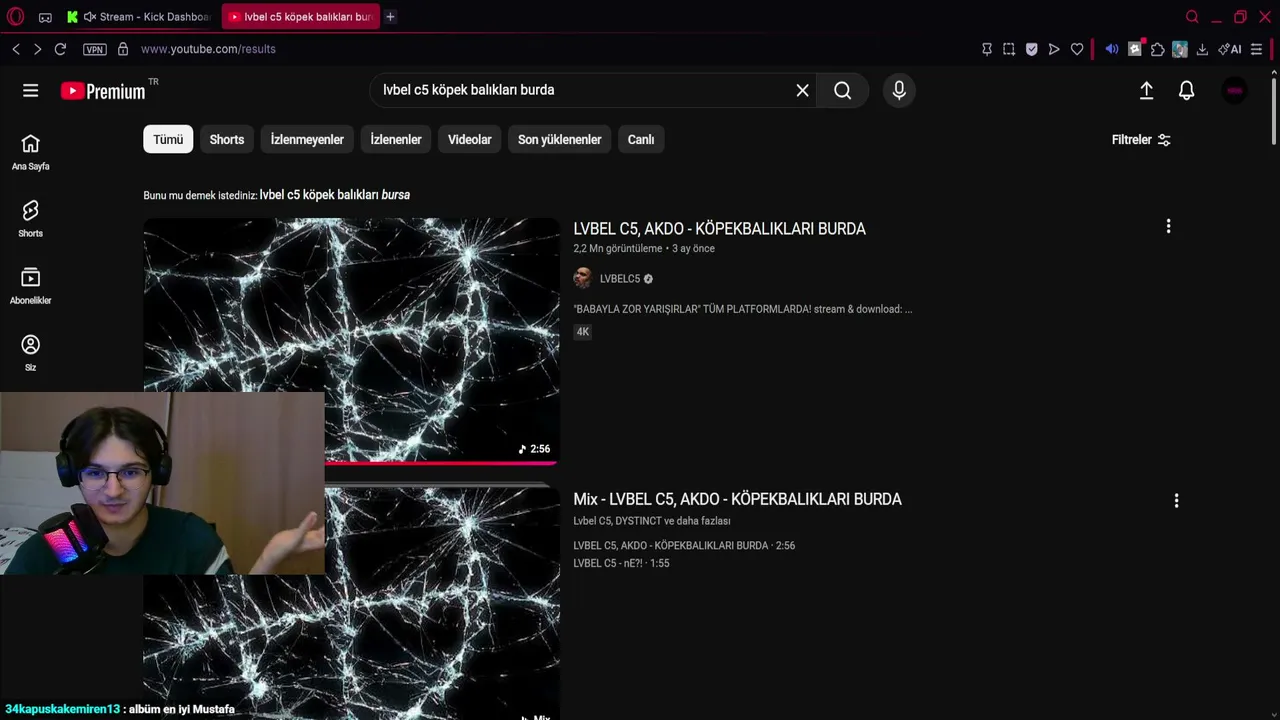This screenshot has width=1280, height=720.
Task: Open the Mix - LVBEL C5, AKDO title
Action: coord(737,499)
